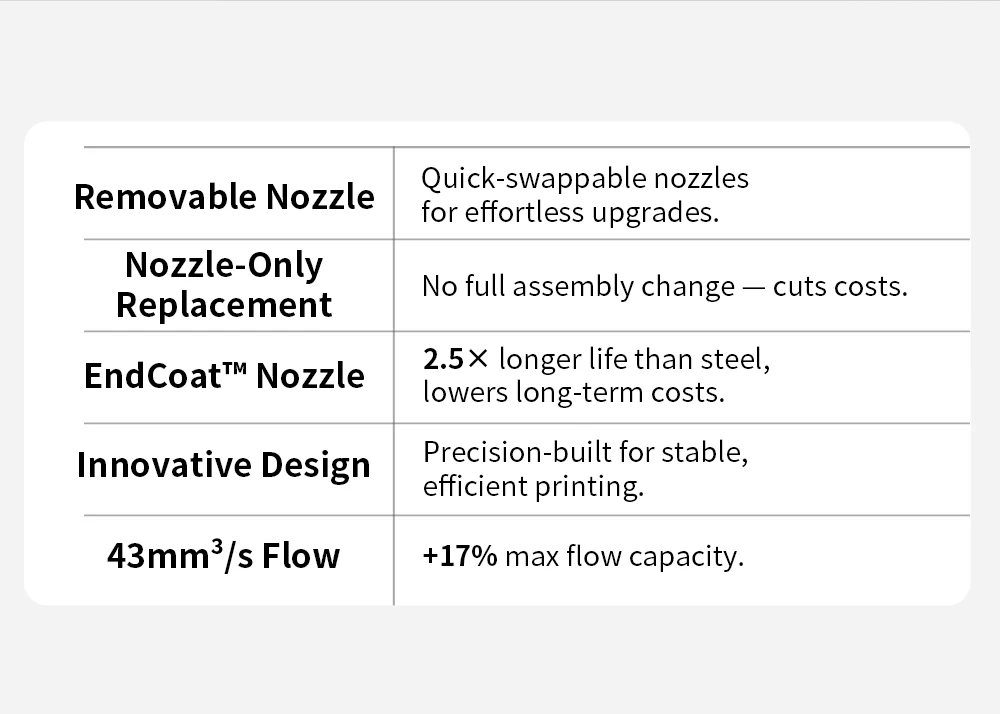
Task: Select the 'lowers long-term costs.' line
Action: click(573, 392)
